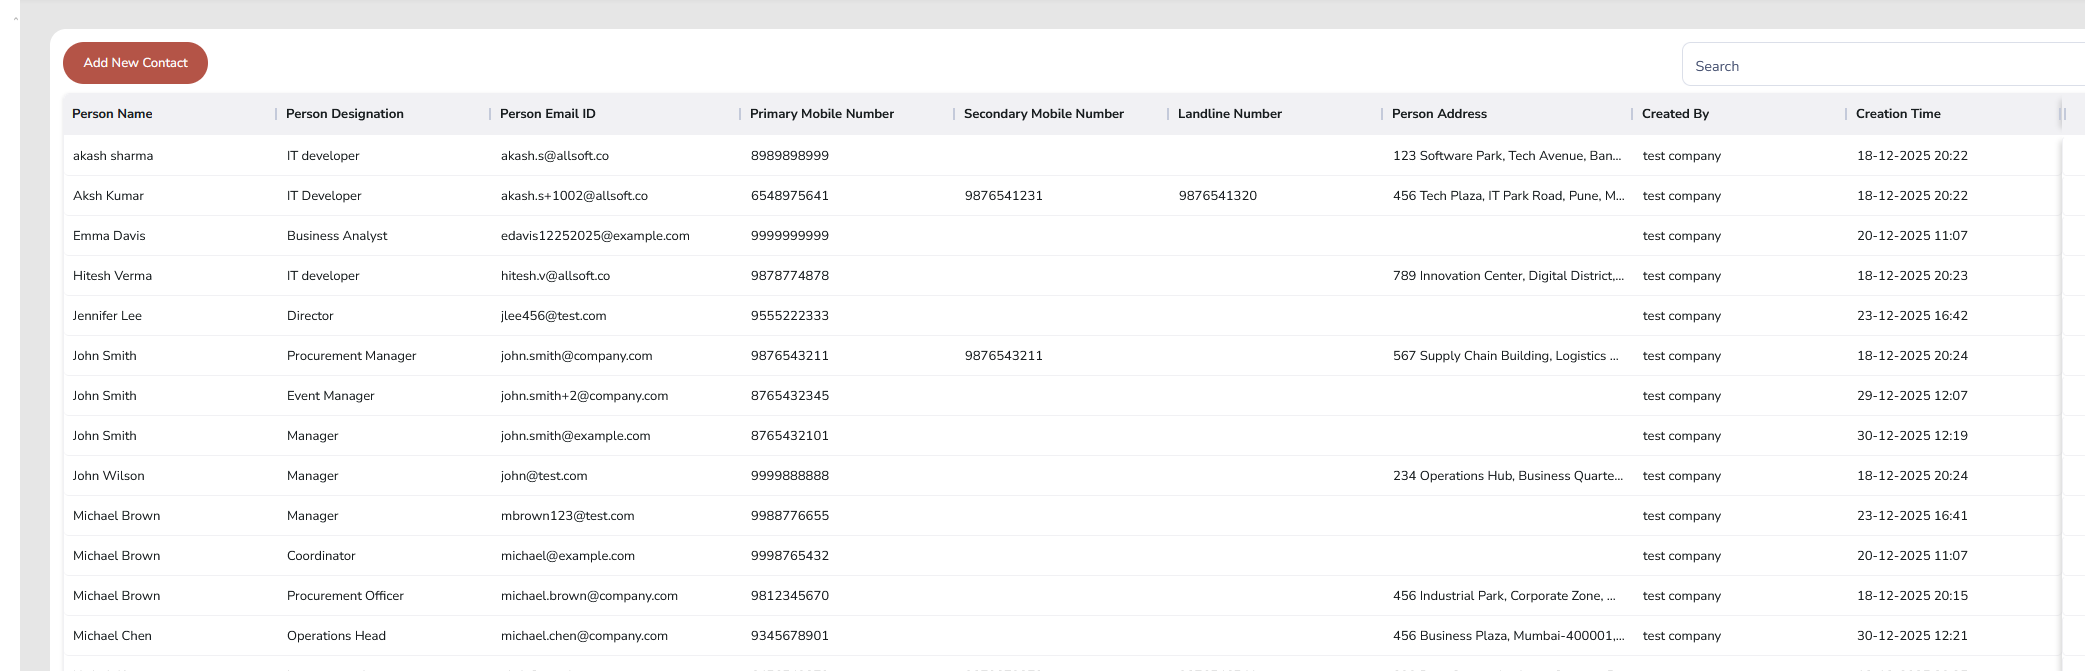
Task: Select the Emma Davis contact name
Action: point(109,236)
